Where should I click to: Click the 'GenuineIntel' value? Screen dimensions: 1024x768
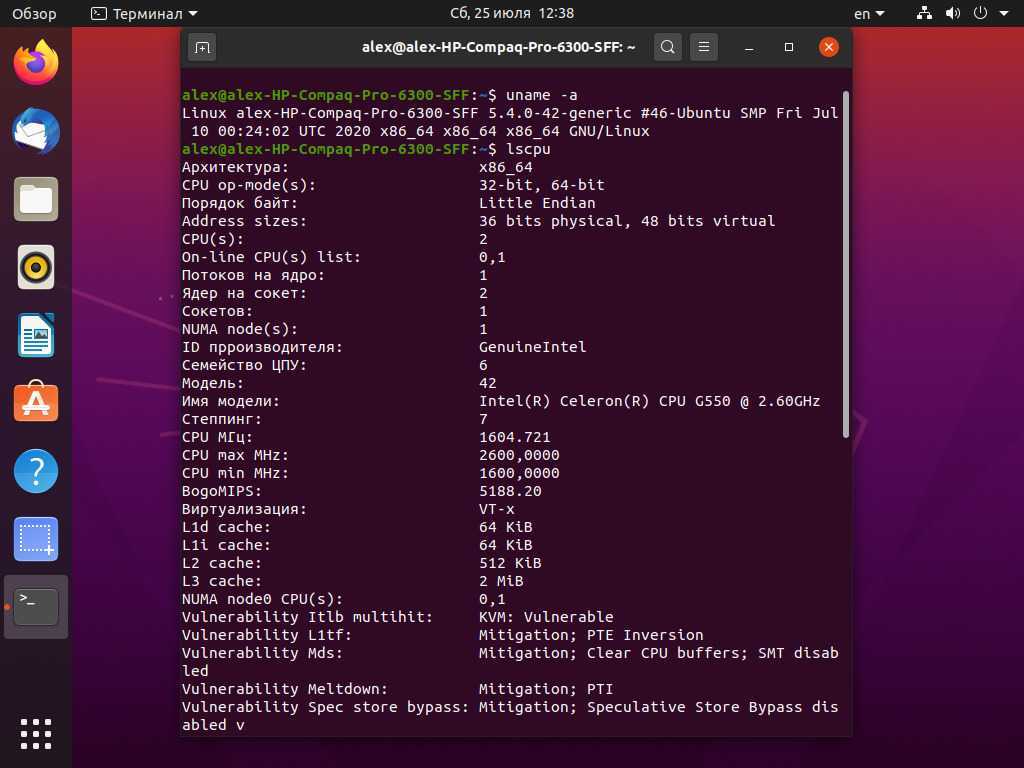click(532, 347)
